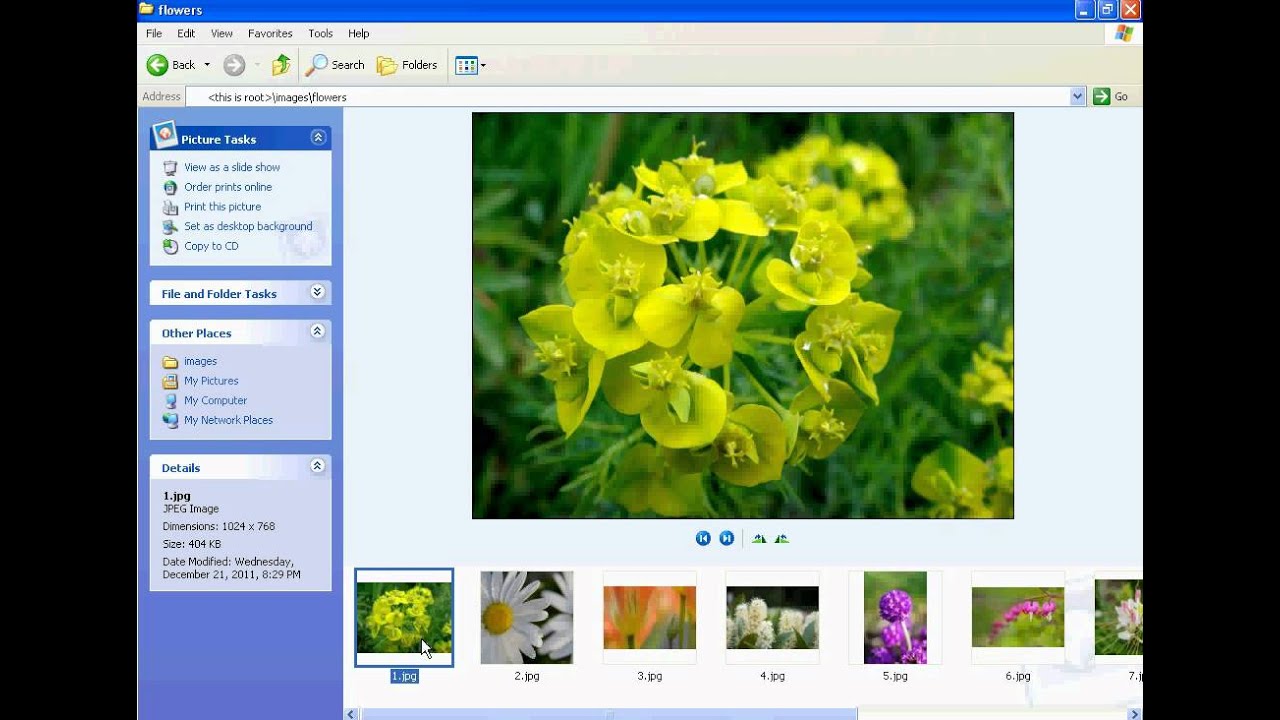The height and width of the screenshot is (720, 1280).
Task: Click Copy to CD link
Action: click(x=211, y=246)
